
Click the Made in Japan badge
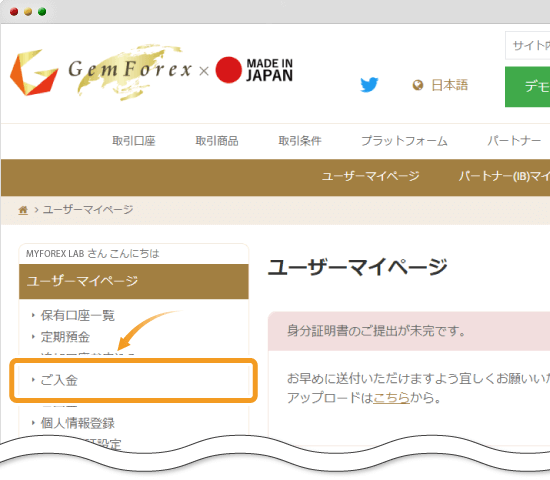(254, 70)
